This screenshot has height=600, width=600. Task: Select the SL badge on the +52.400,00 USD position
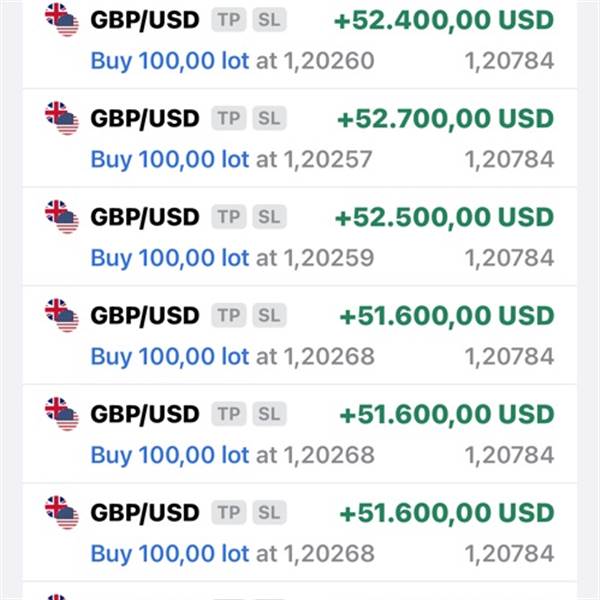point(269,20)
